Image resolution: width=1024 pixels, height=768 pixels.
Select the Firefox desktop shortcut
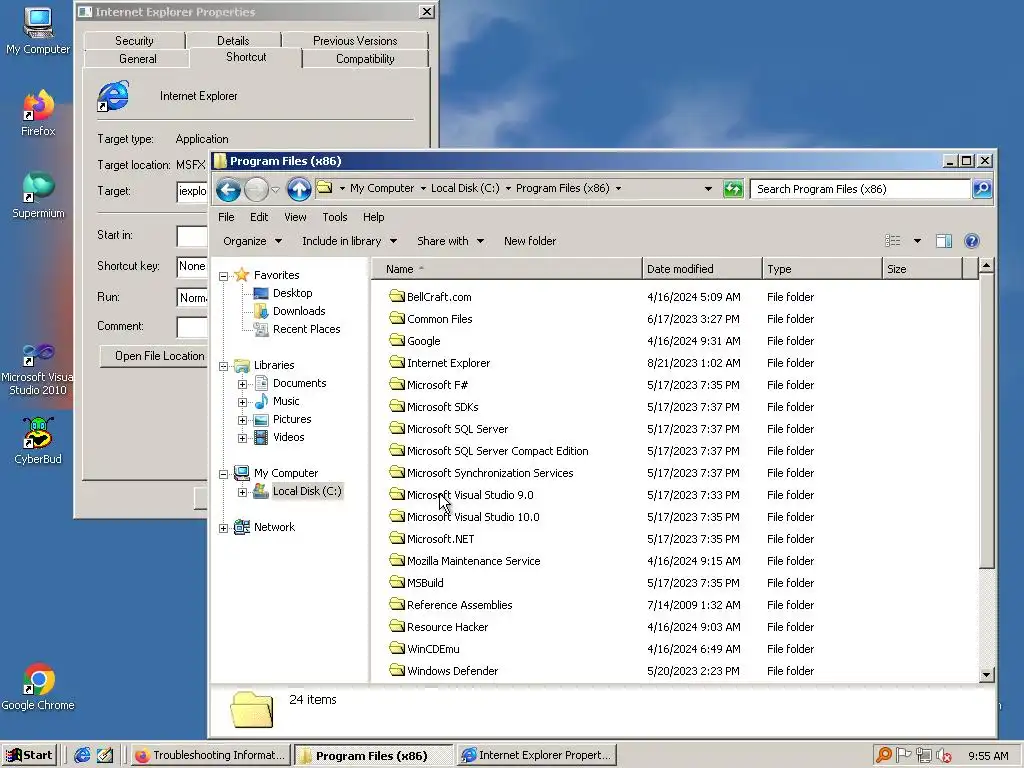coord(38,112)
